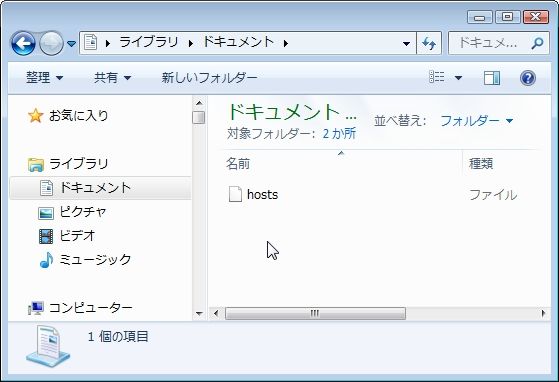Minimize the Explorer window
559x382 pixels.
(x=479, y=17)
